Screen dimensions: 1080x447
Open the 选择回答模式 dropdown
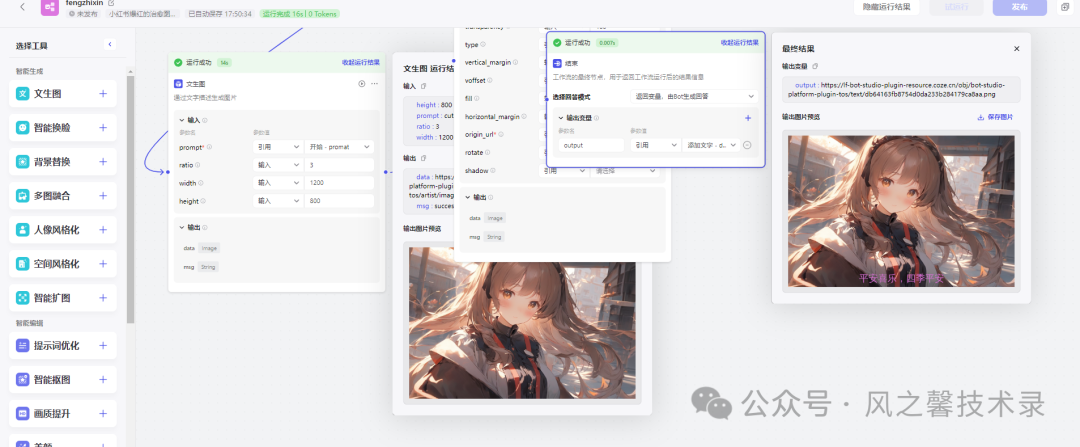(694, 97)
